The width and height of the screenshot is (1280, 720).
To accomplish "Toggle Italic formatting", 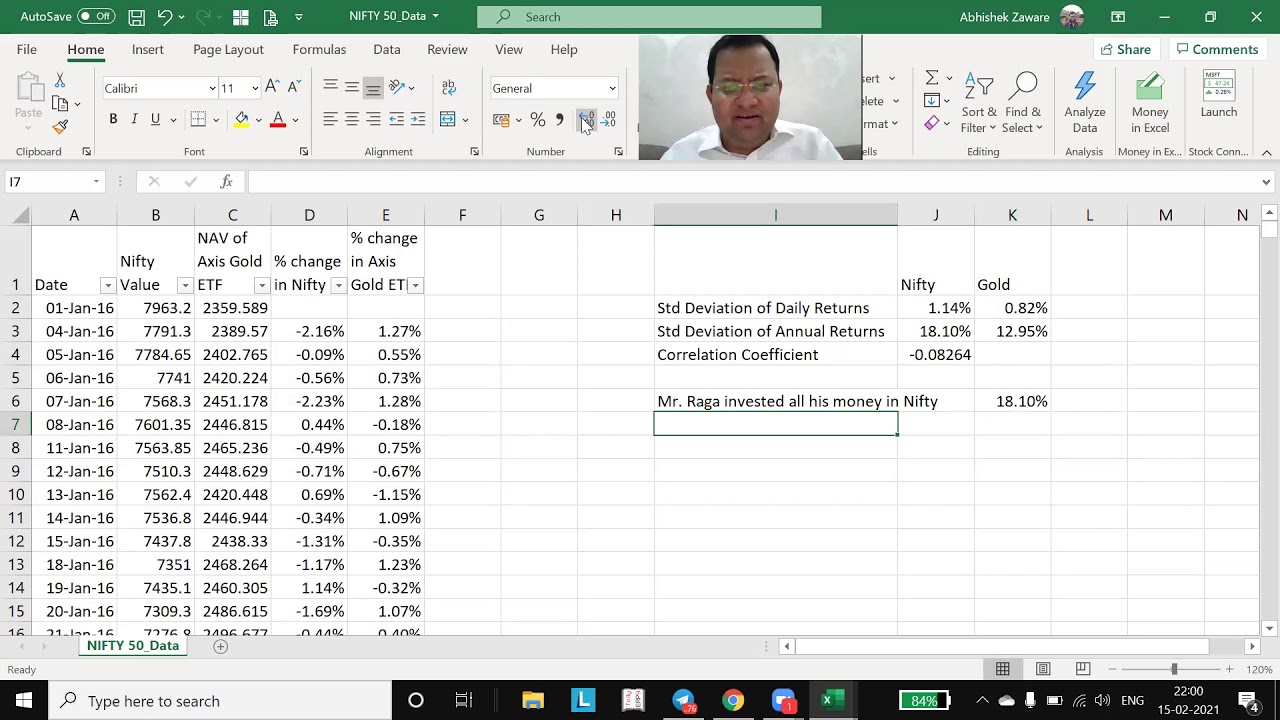I will point(134,119).
